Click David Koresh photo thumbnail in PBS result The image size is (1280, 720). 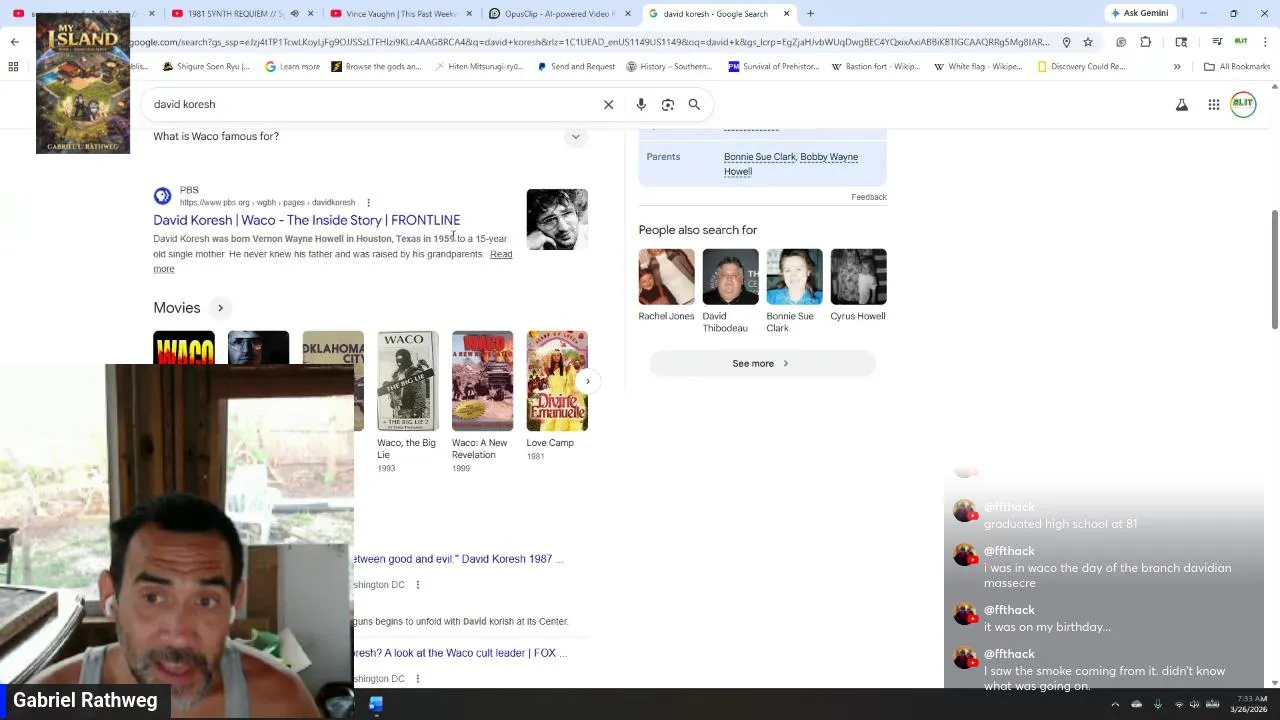coord(557,219)
